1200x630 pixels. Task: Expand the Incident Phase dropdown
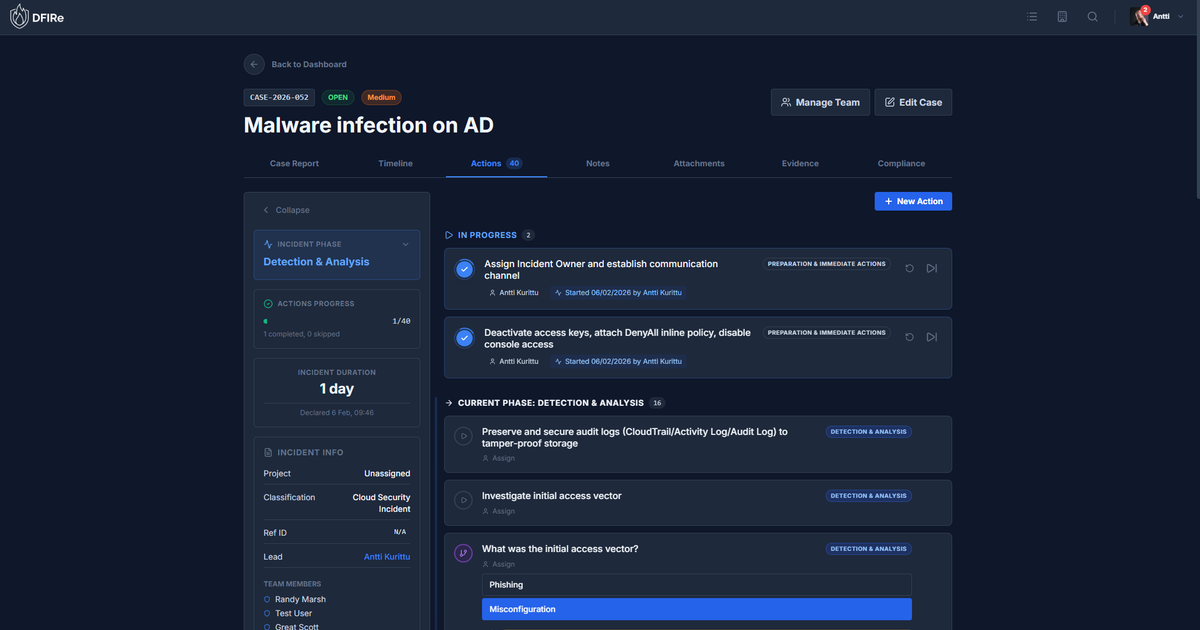click(x=405, y=244)
